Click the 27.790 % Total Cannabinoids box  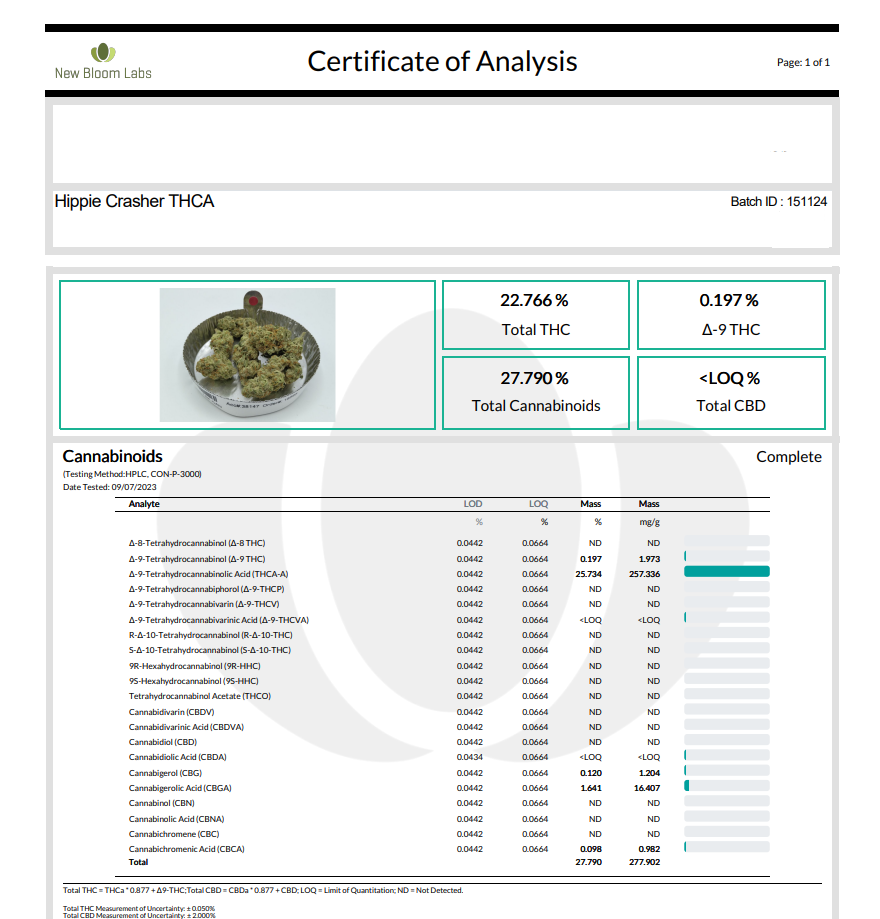coord(536,393)
